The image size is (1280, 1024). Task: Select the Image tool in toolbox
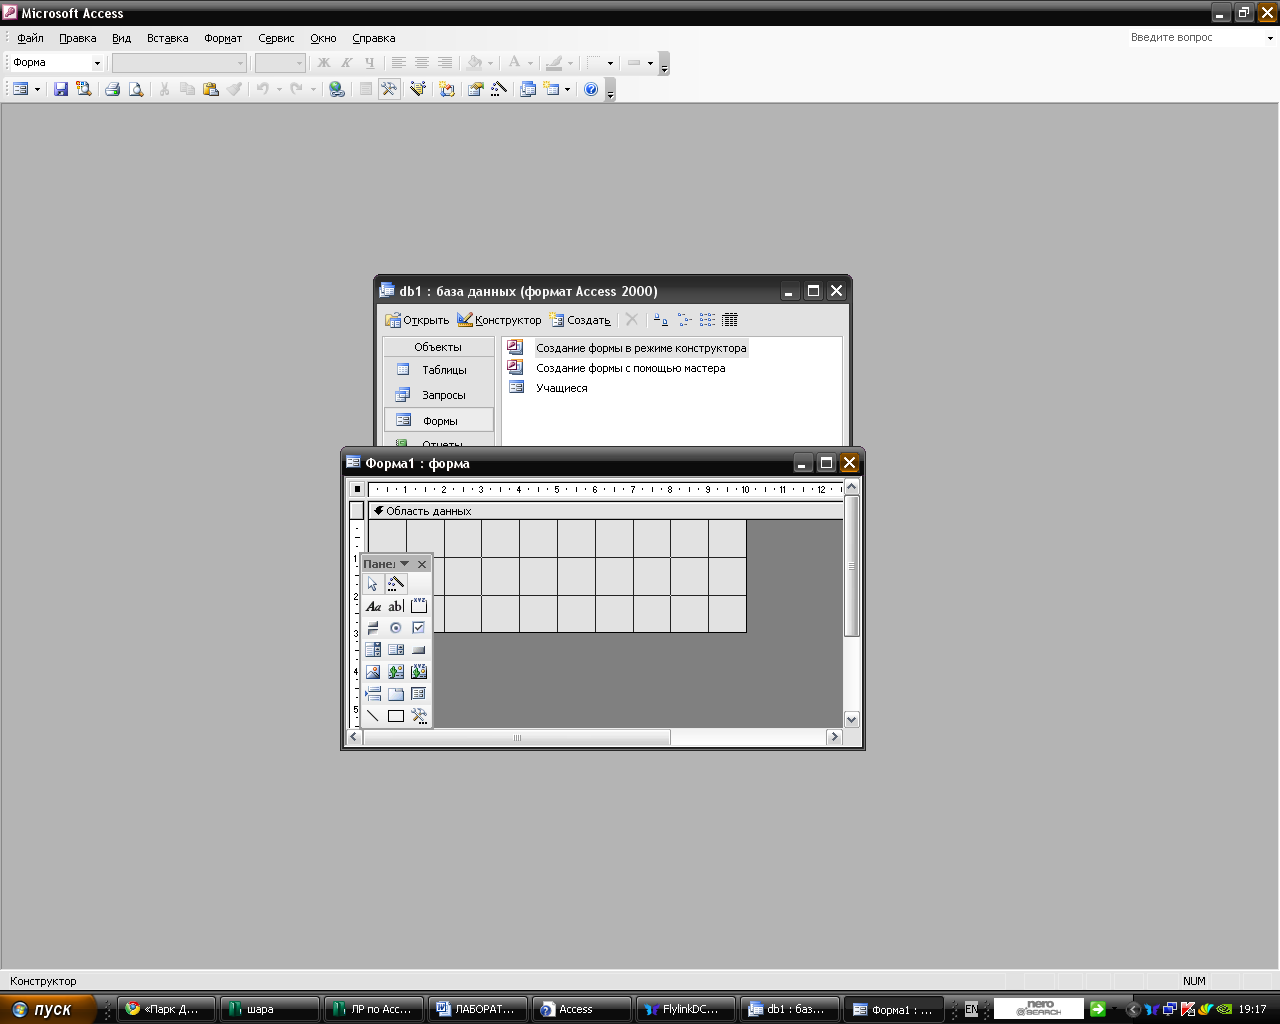tap(373, 672)
